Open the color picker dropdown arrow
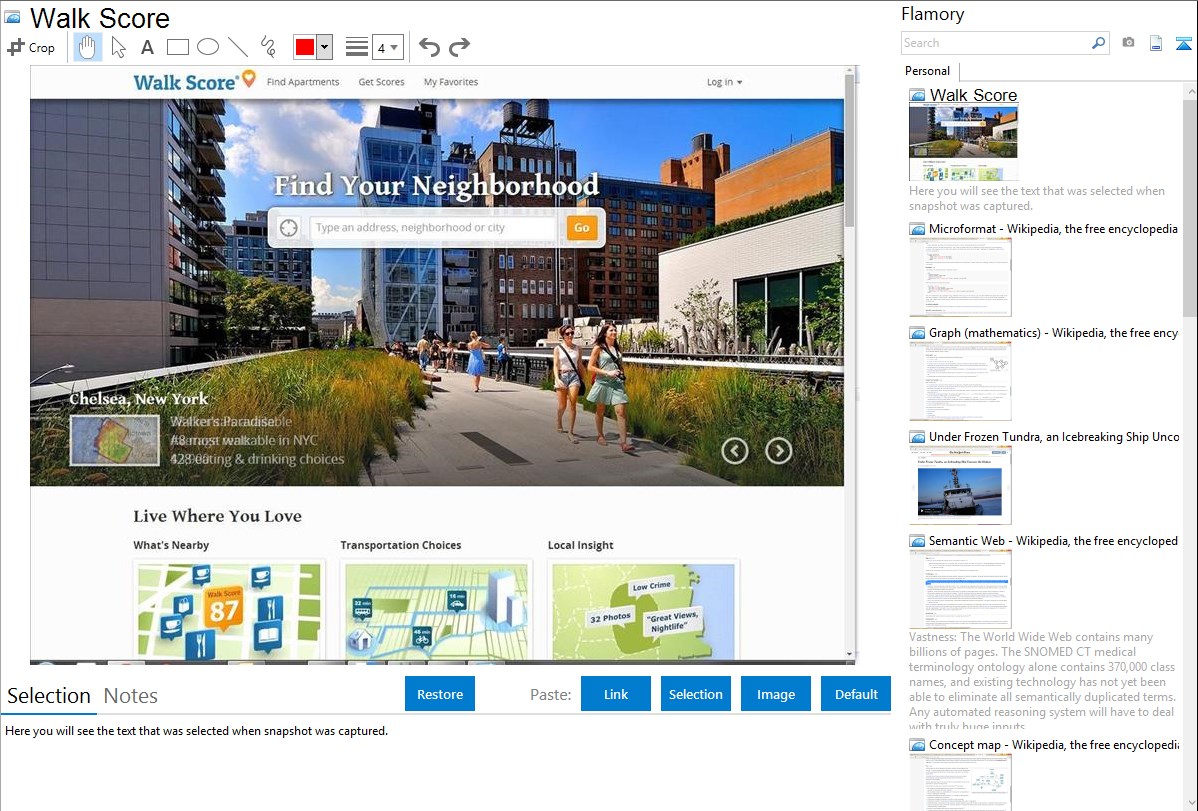Viewport: 1198px width, 811px height. pyautogui.click(x=324, y=47)
